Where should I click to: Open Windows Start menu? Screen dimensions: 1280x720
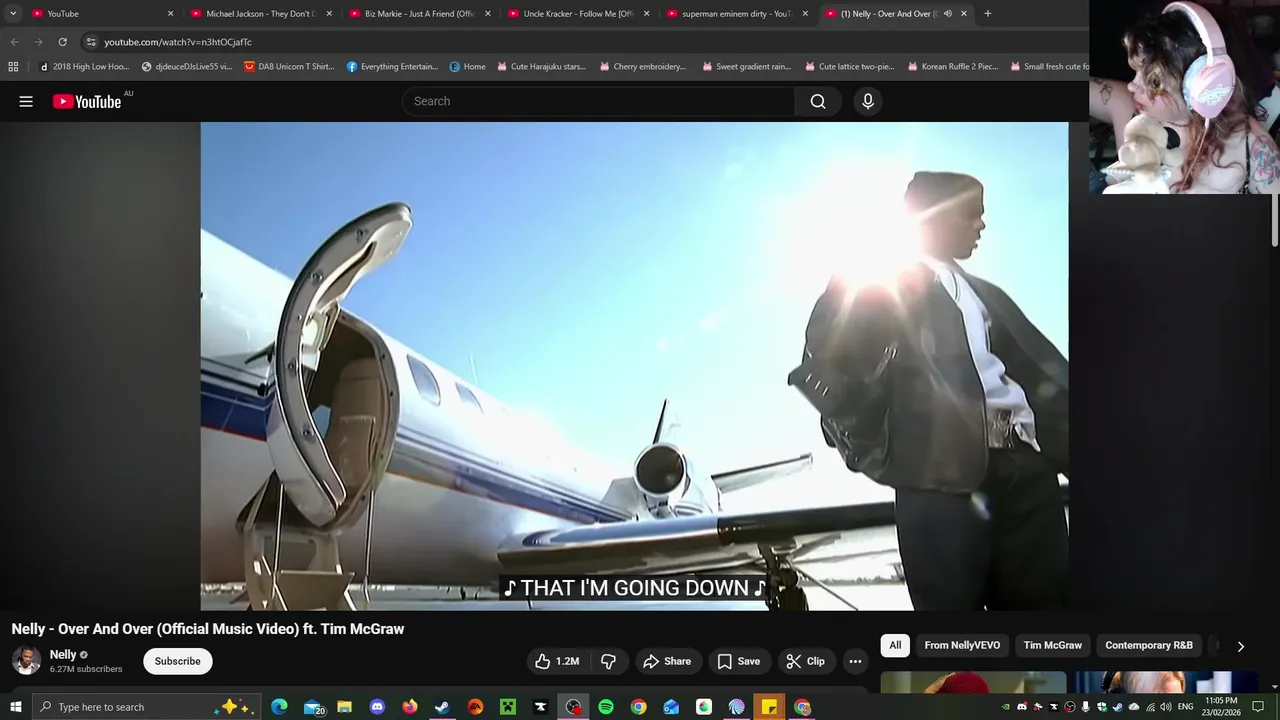[15, 707]
